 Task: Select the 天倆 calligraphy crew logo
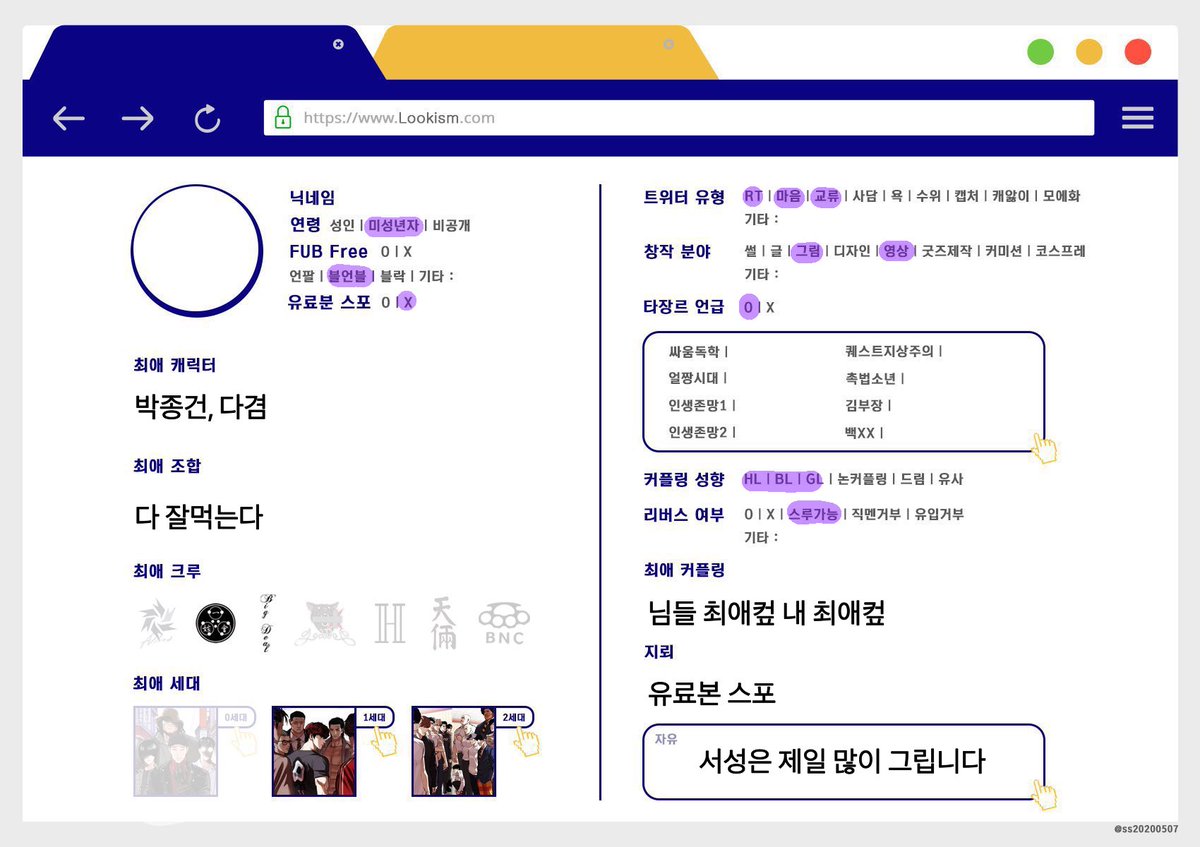coord(444,623)
